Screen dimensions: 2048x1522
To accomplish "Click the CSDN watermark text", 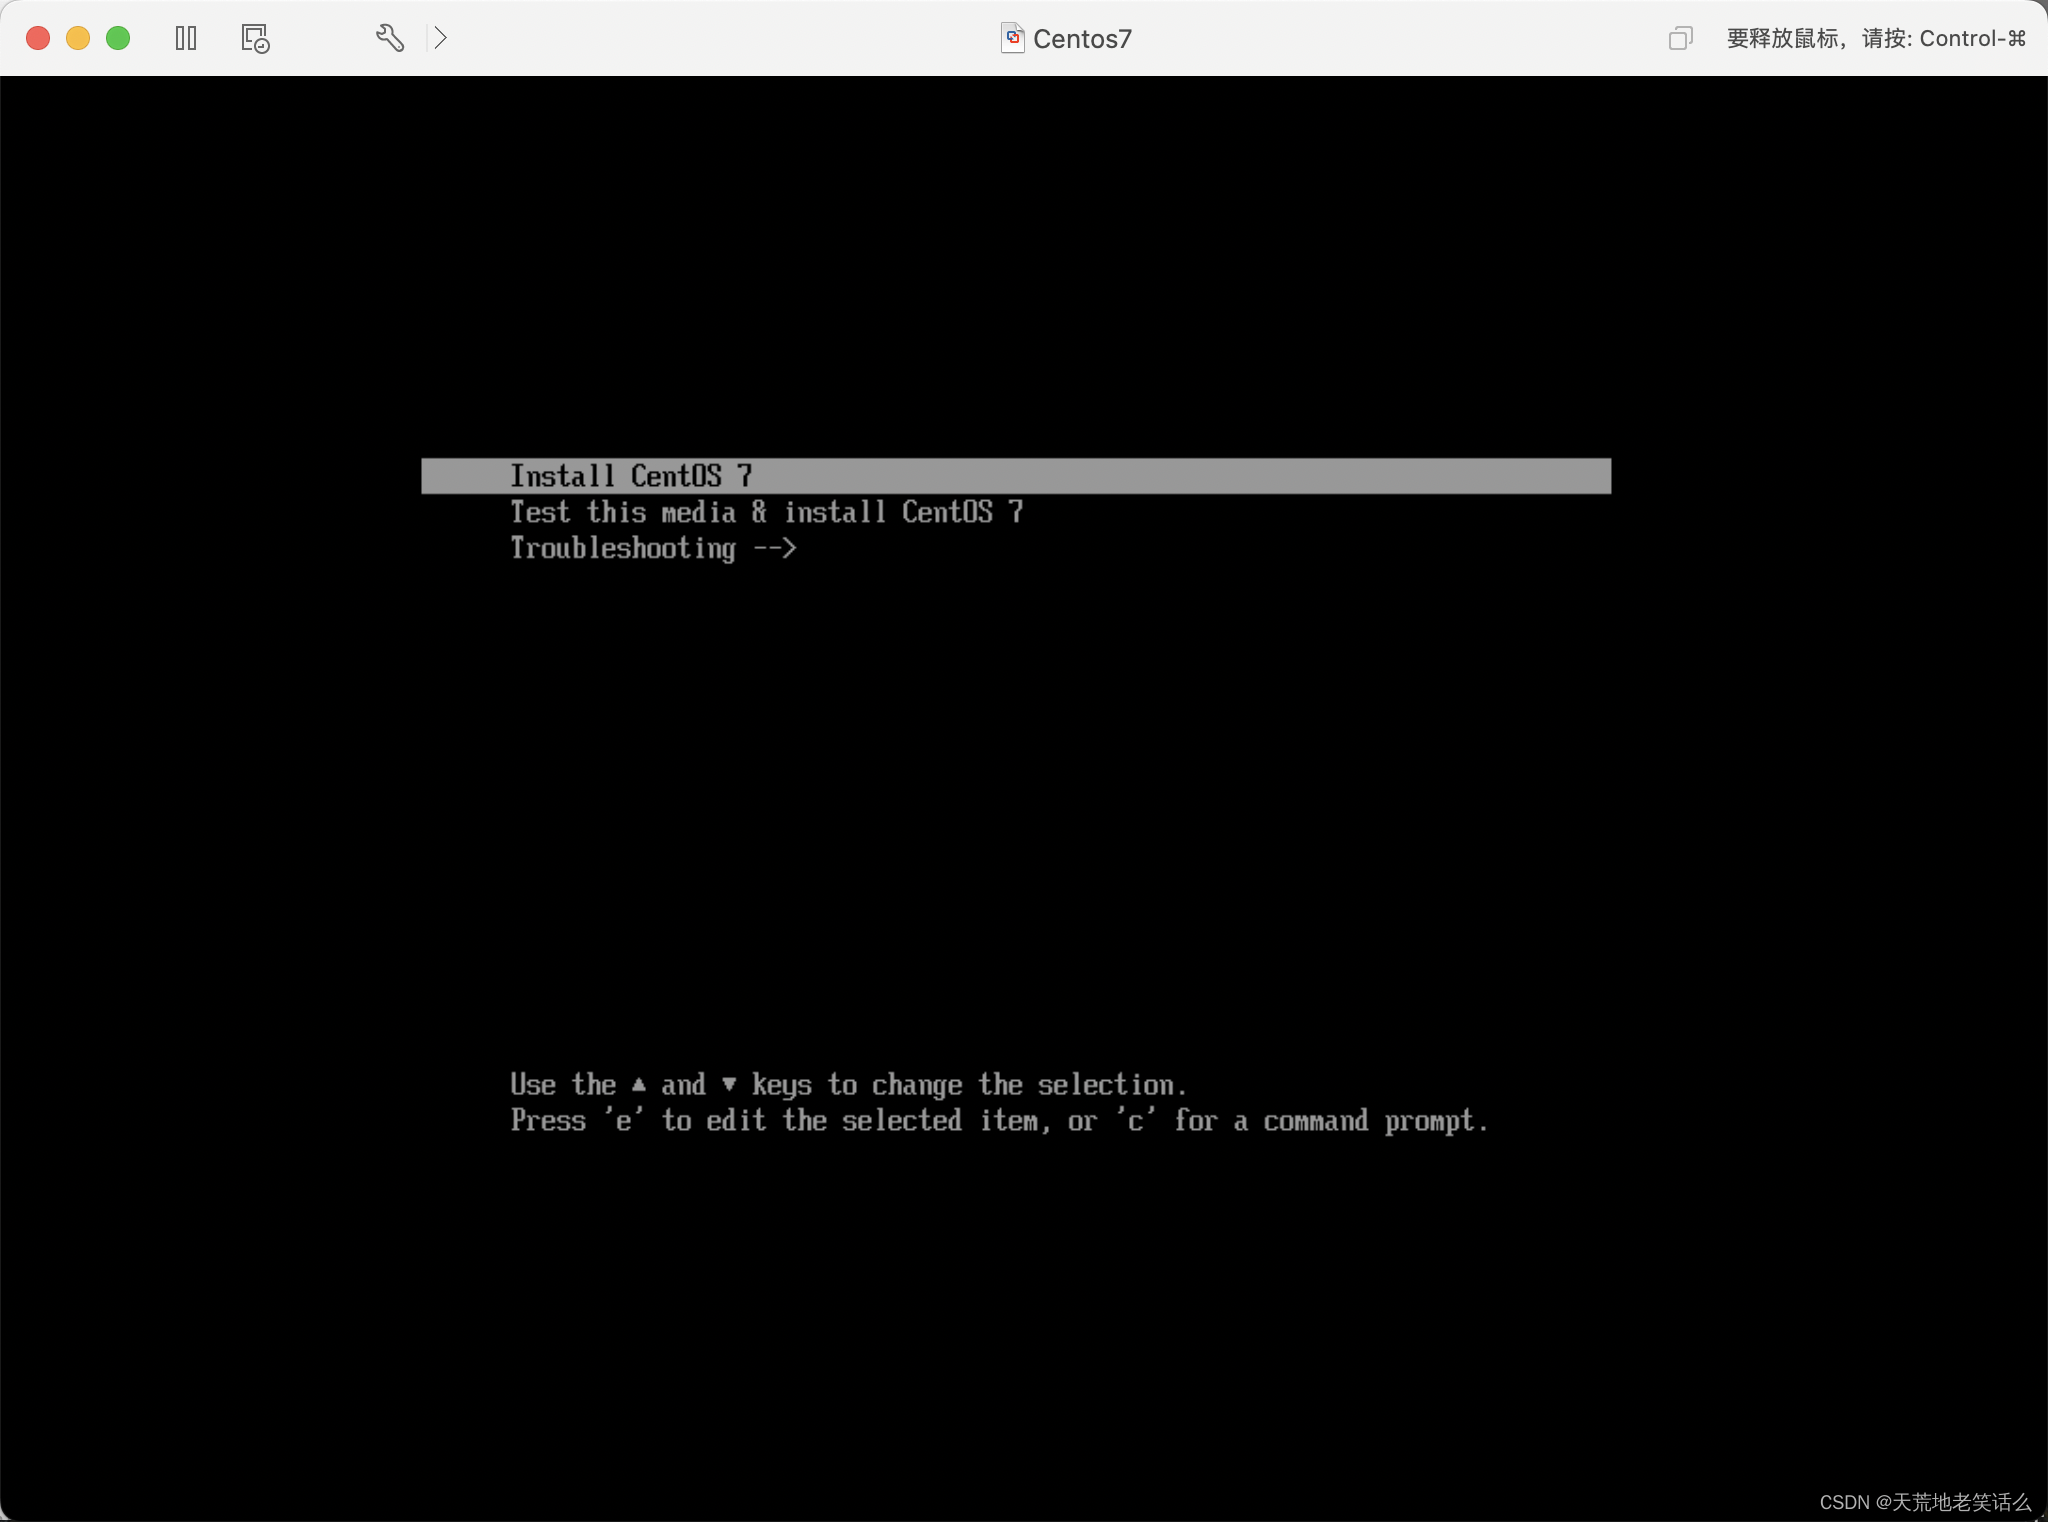I will [1924, 1502].
